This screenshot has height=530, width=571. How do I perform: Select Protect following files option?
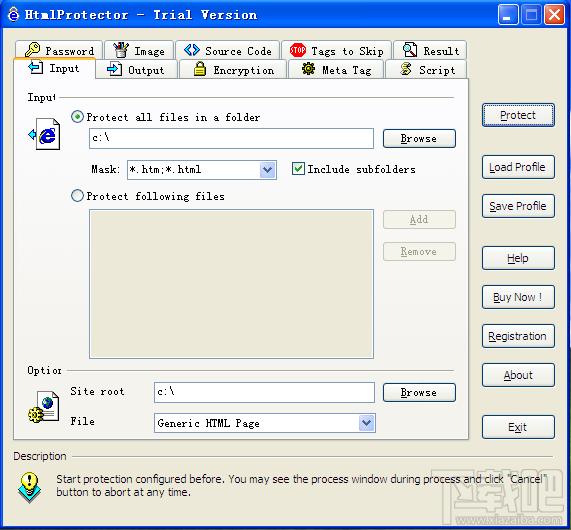pos(77,196)
